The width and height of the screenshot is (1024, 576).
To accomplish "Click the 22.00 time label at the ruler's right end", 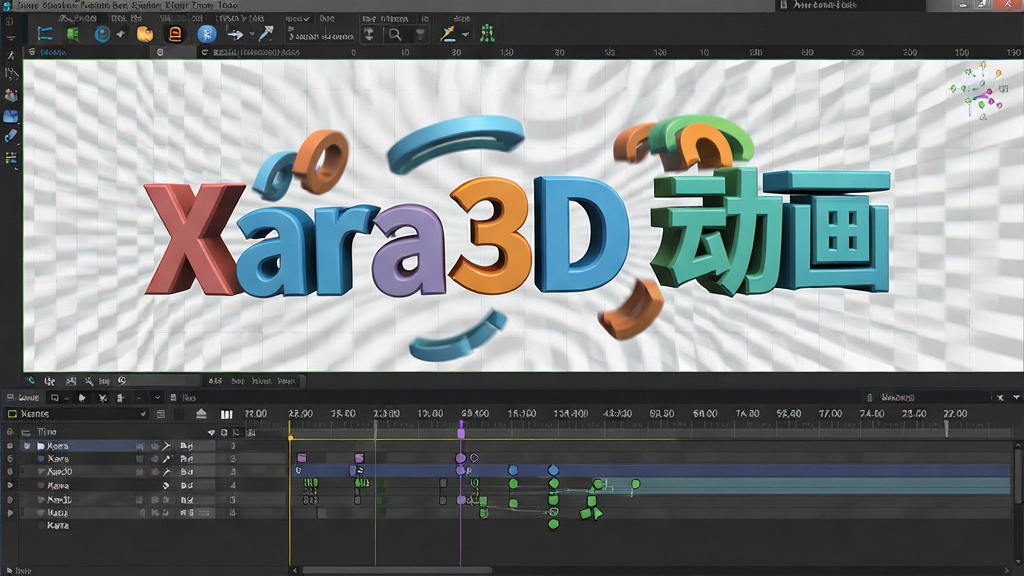I will pos(955,414).
